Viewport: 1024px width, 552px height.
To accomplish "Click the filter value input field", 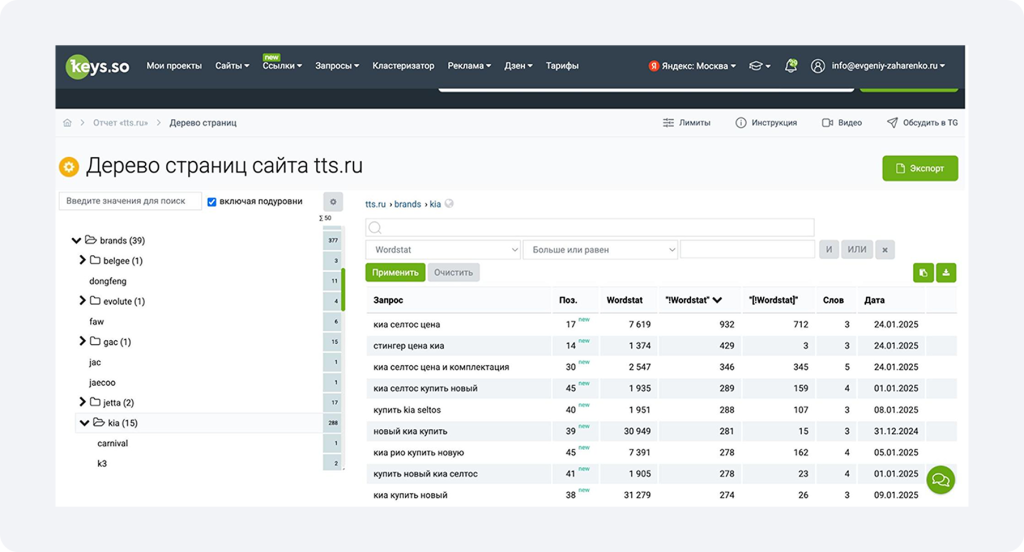I will [x=747, y=250].
